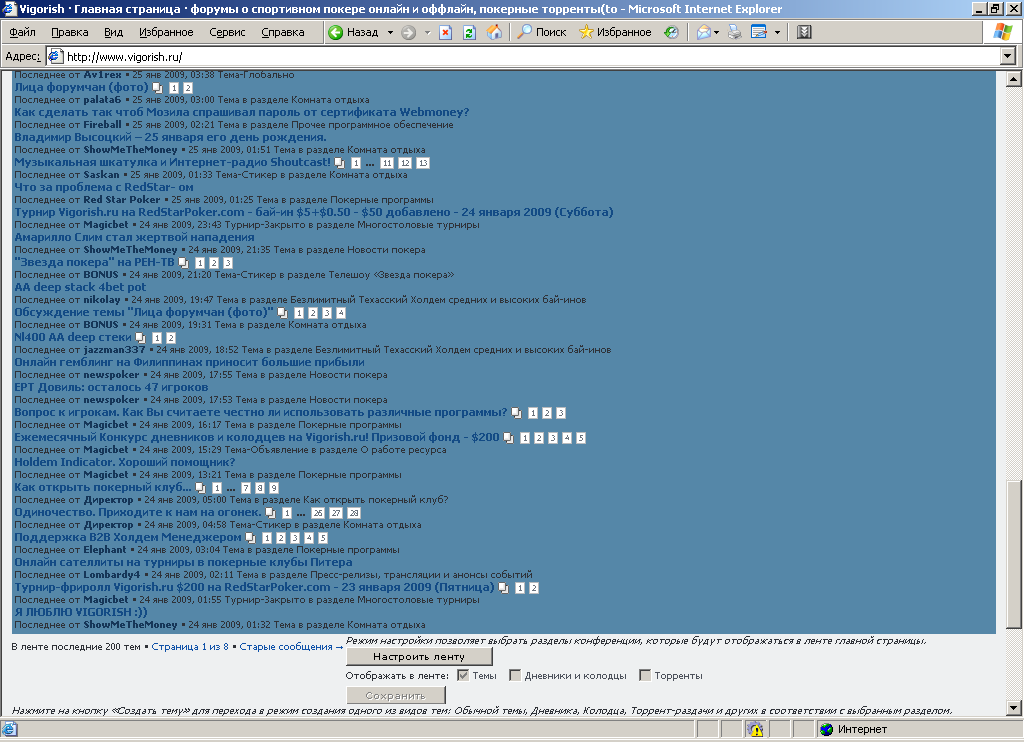1024x742 pixels.
Task: Click the Print toolbar icon
Action: coord(735,33)
